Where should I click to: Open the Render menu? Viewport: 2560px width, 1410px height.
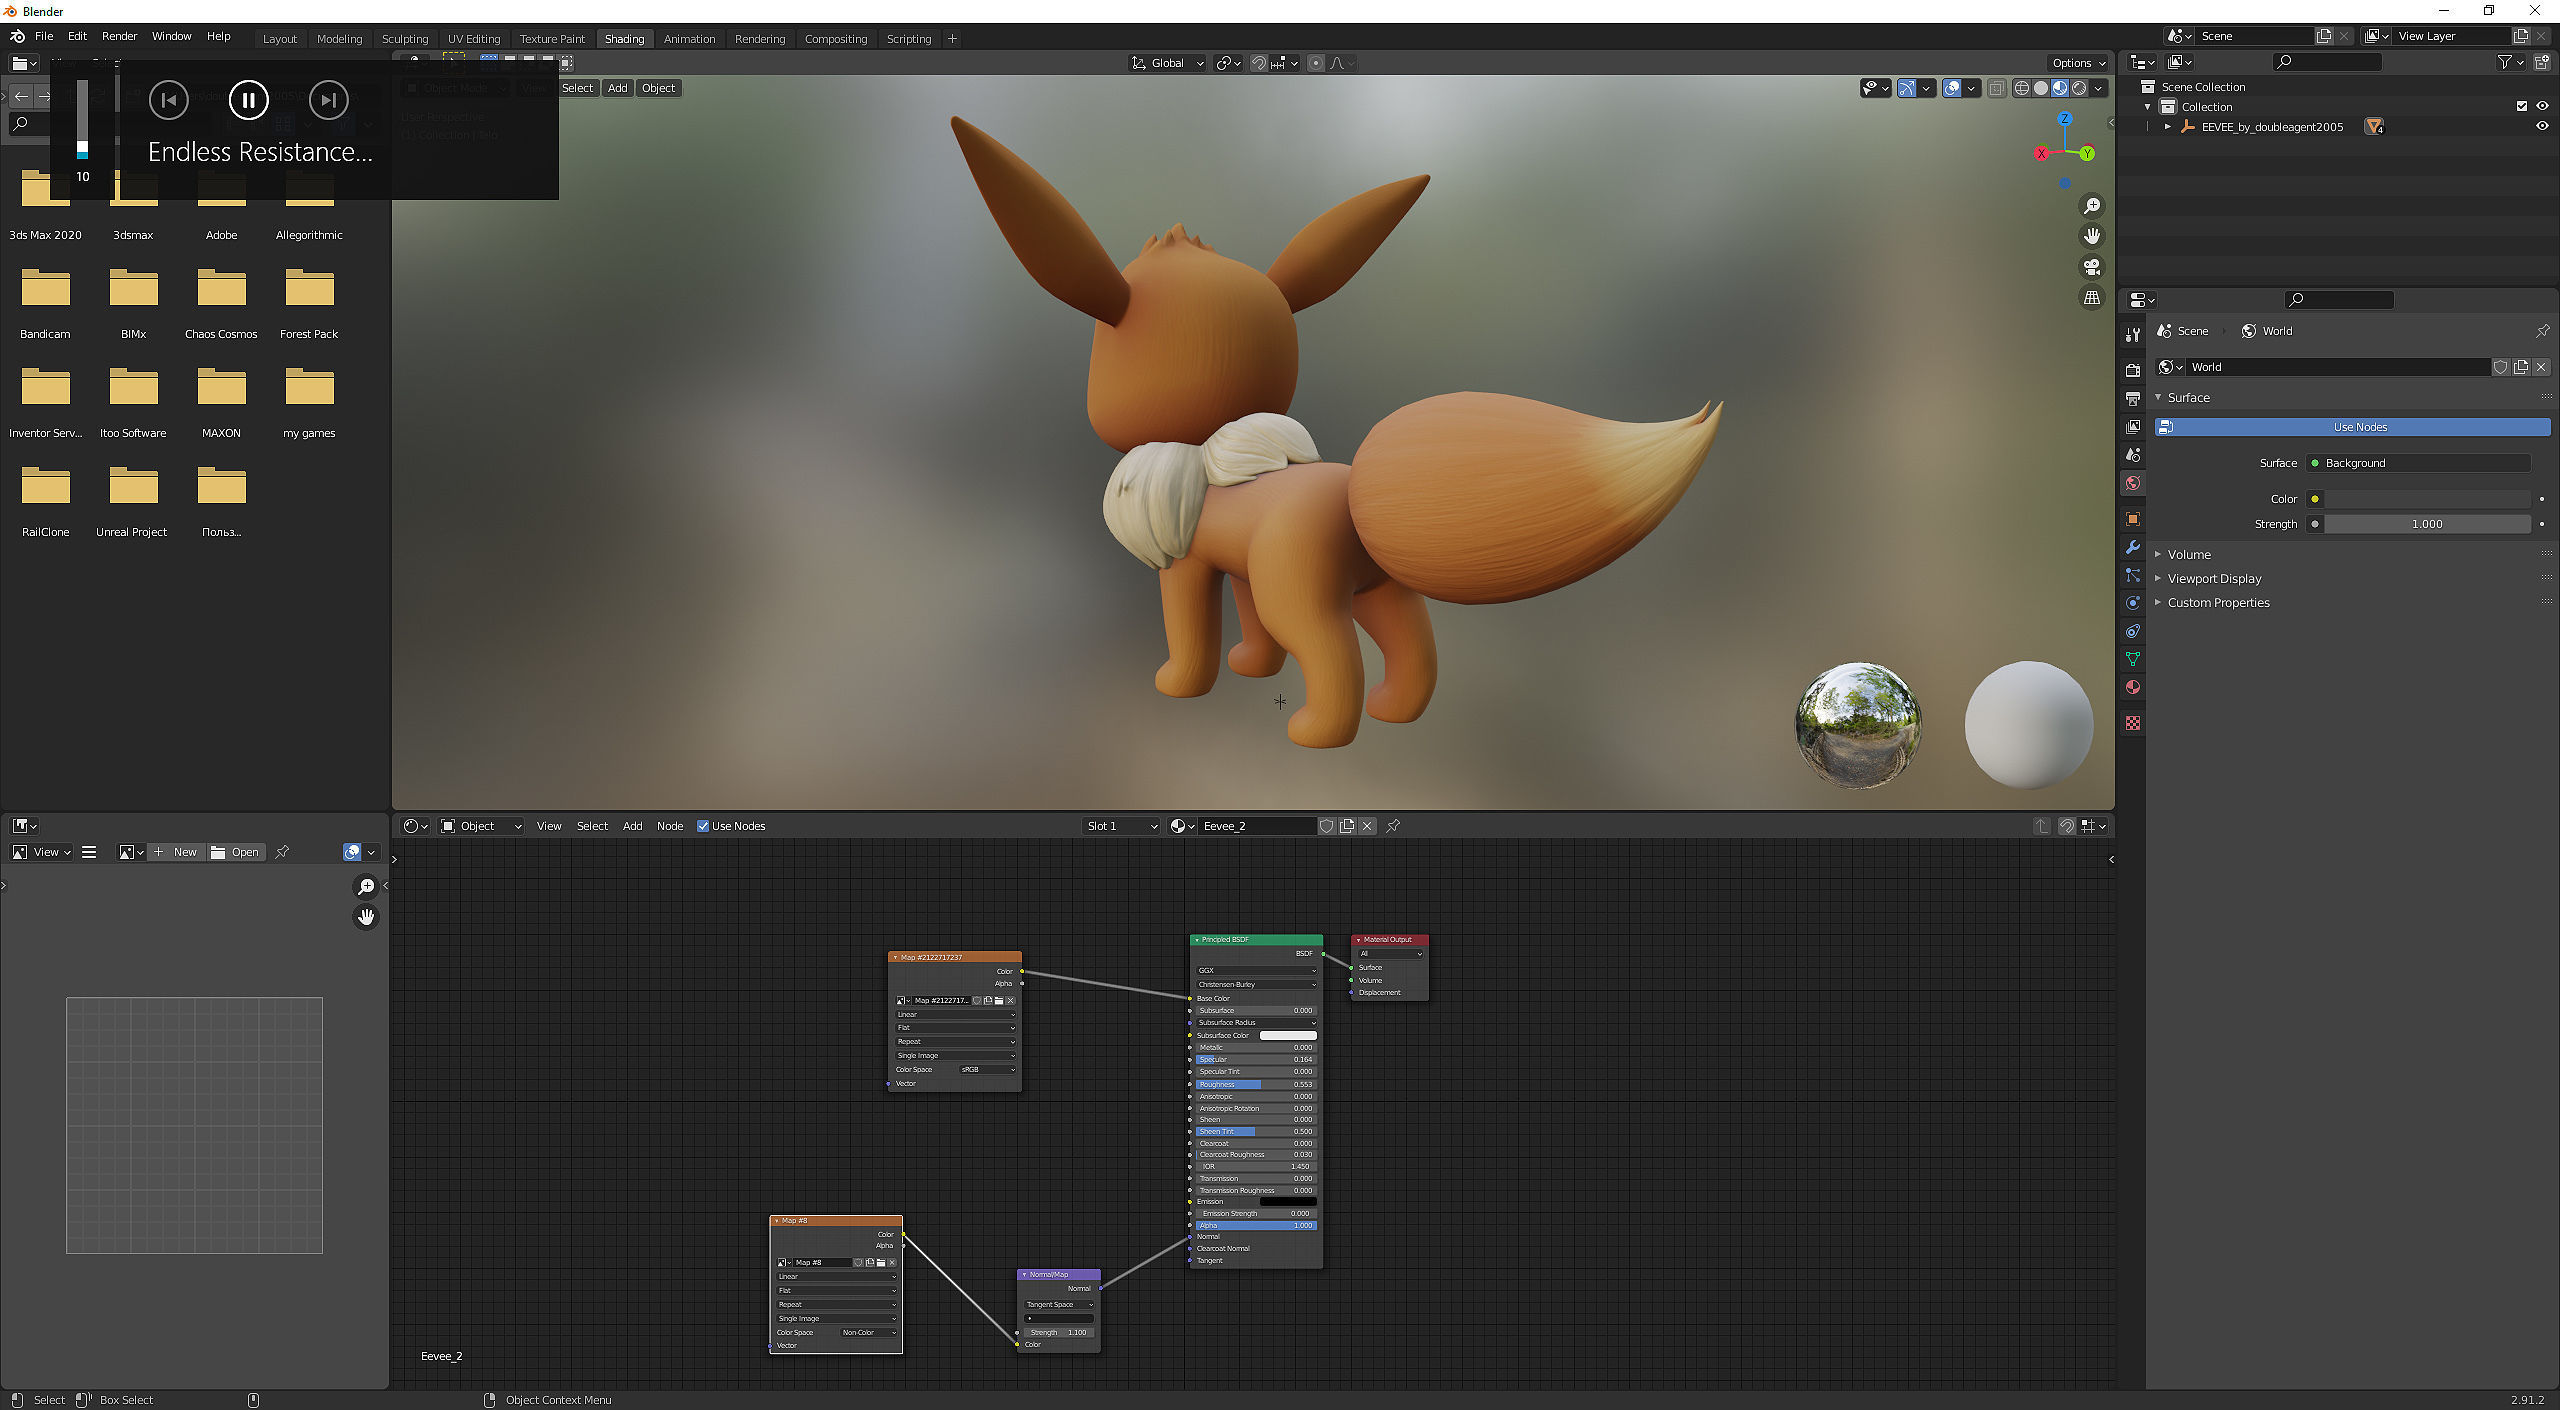(119, 36)
